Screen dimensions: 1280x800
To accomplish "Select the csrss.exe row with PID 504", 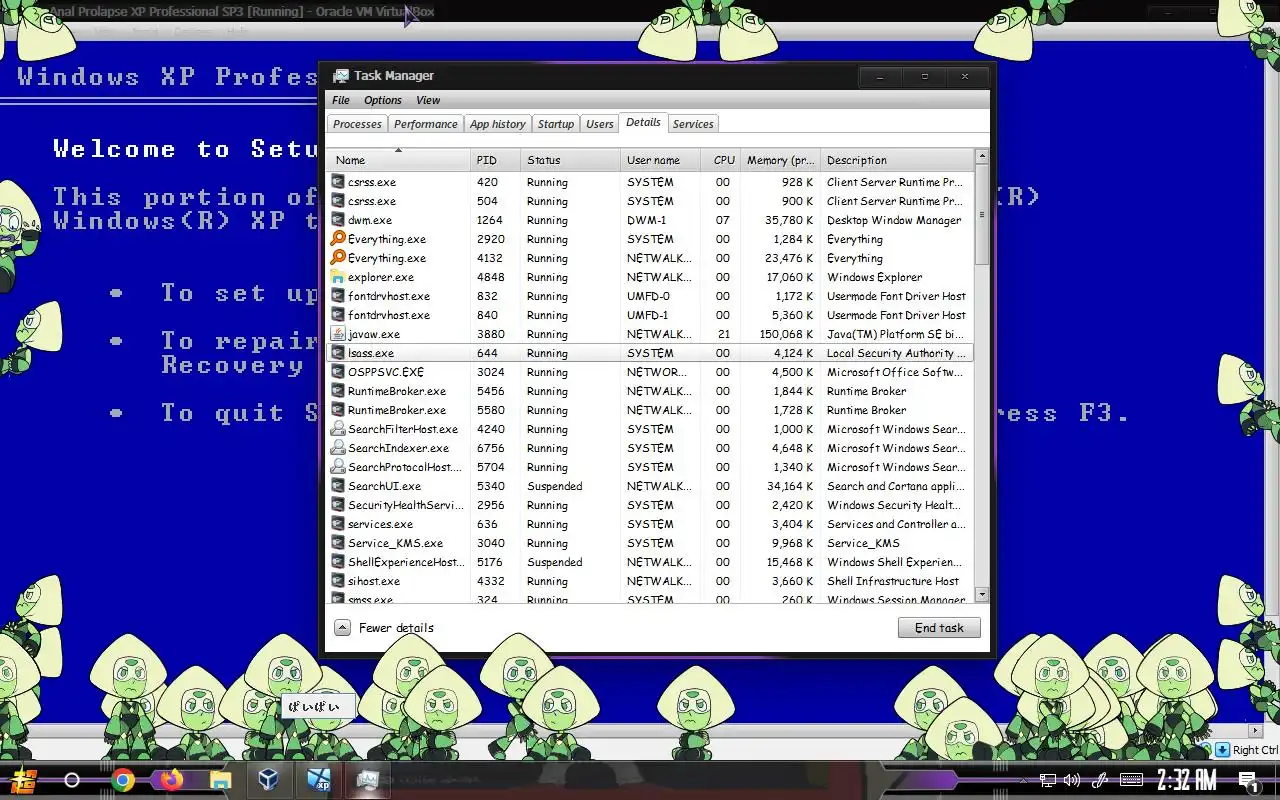I will point(650,201).
